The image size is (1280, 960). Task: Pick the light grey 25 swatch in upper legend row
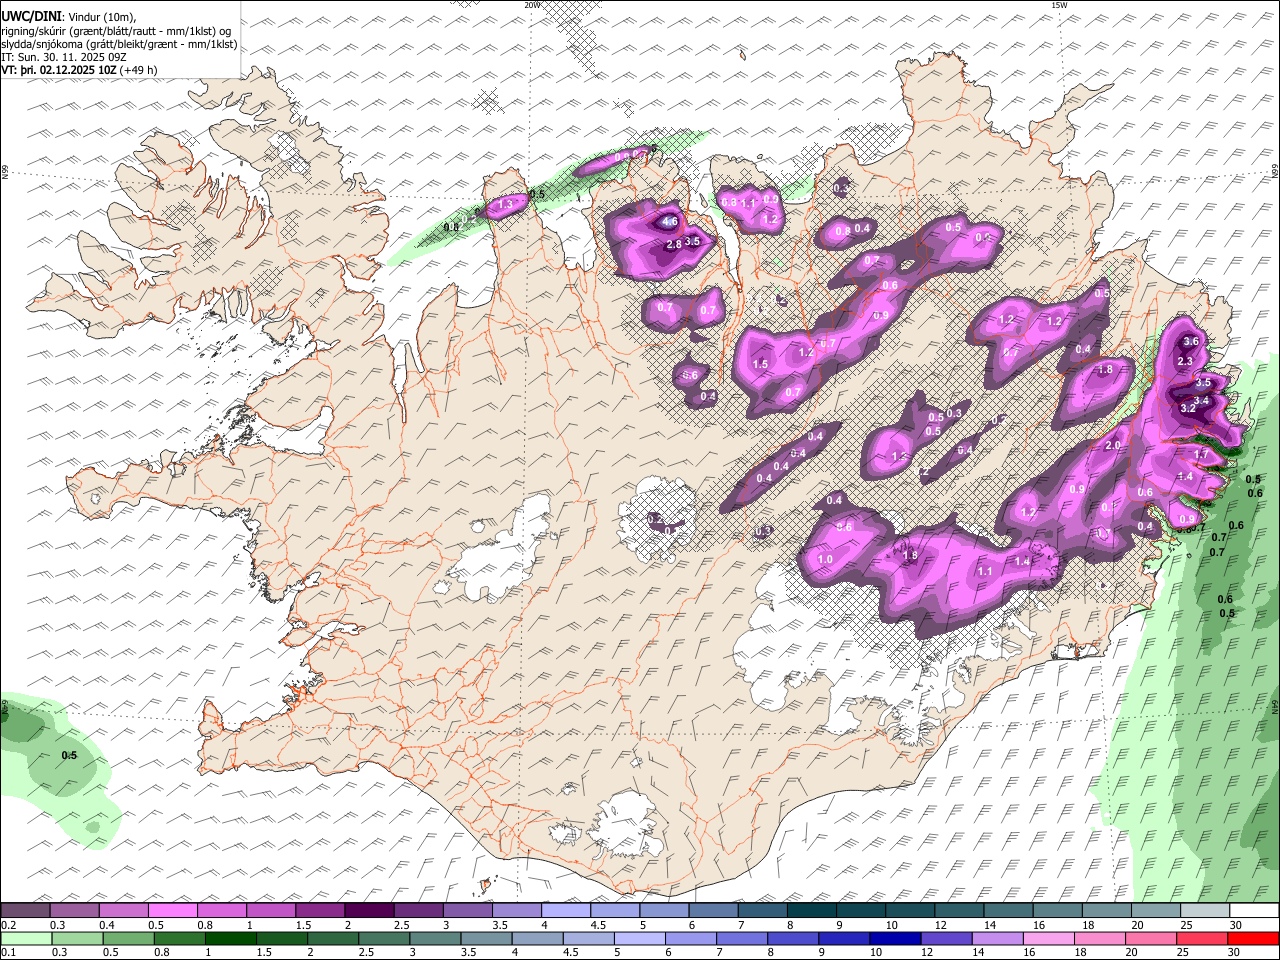(x=1205, y=911)
